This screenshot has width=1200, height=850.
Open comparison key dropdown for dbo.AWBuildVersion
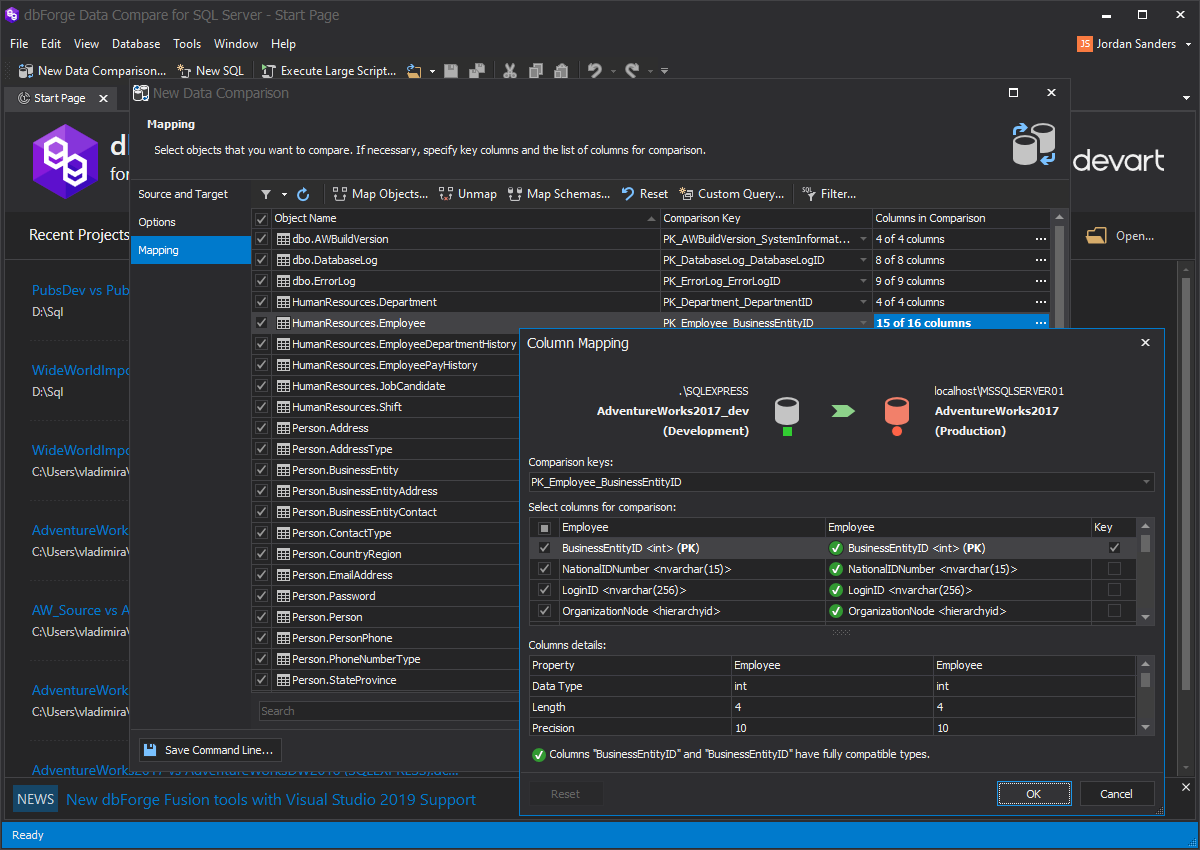coord(864,239)
